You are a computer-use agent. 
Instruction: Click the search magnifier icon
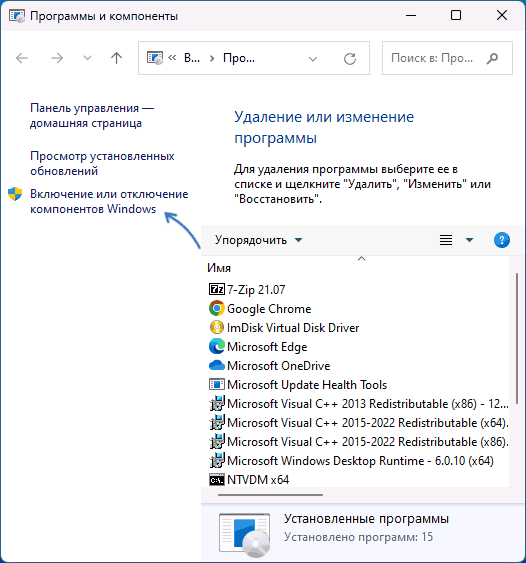[x=492, y=58]
